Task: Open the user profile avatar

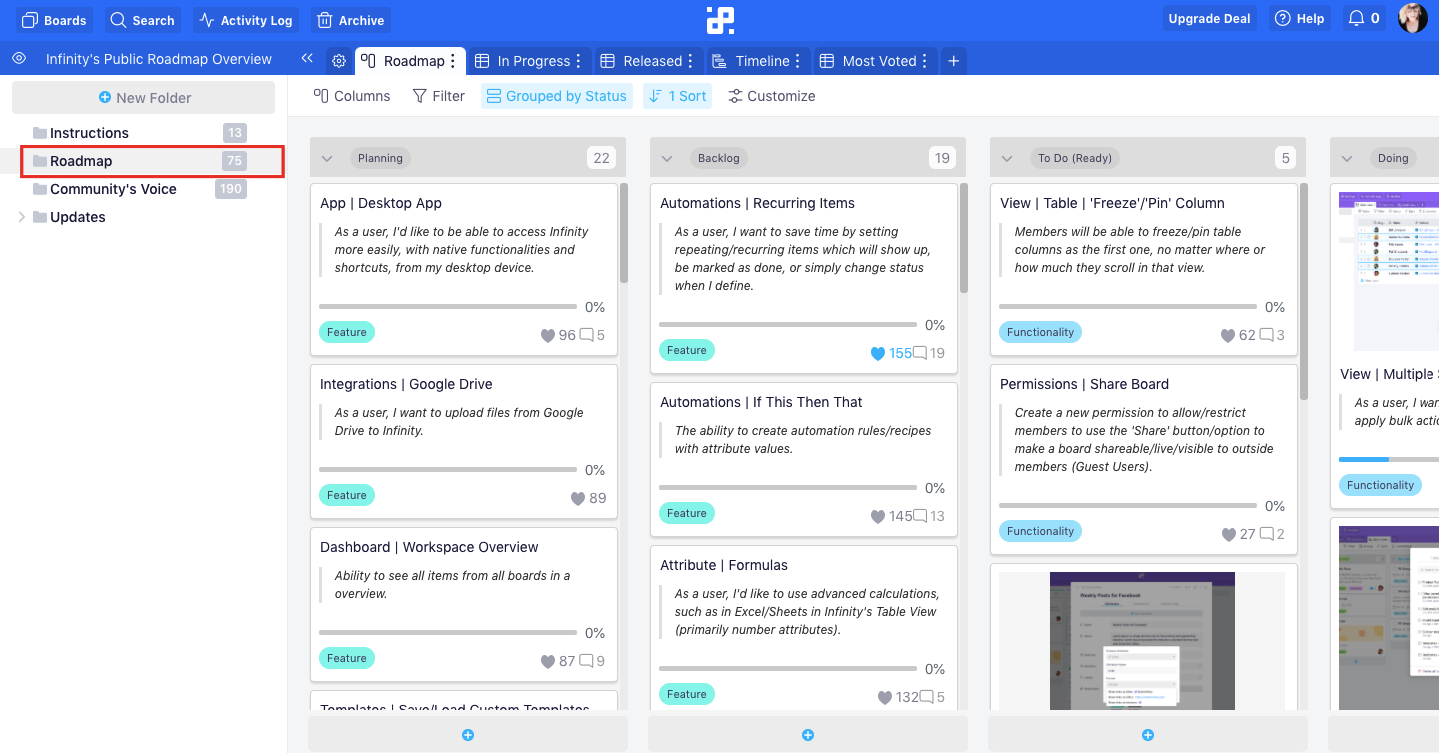Action: [1412, 19]
